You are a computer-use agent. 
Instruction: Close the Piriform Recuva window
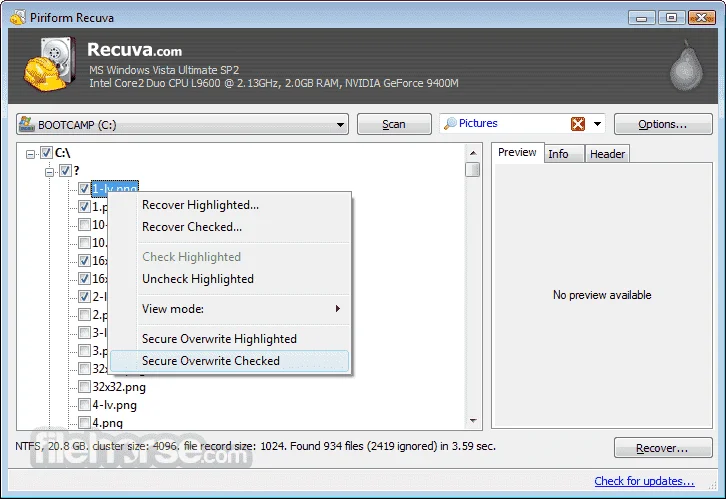pos(701,18)
